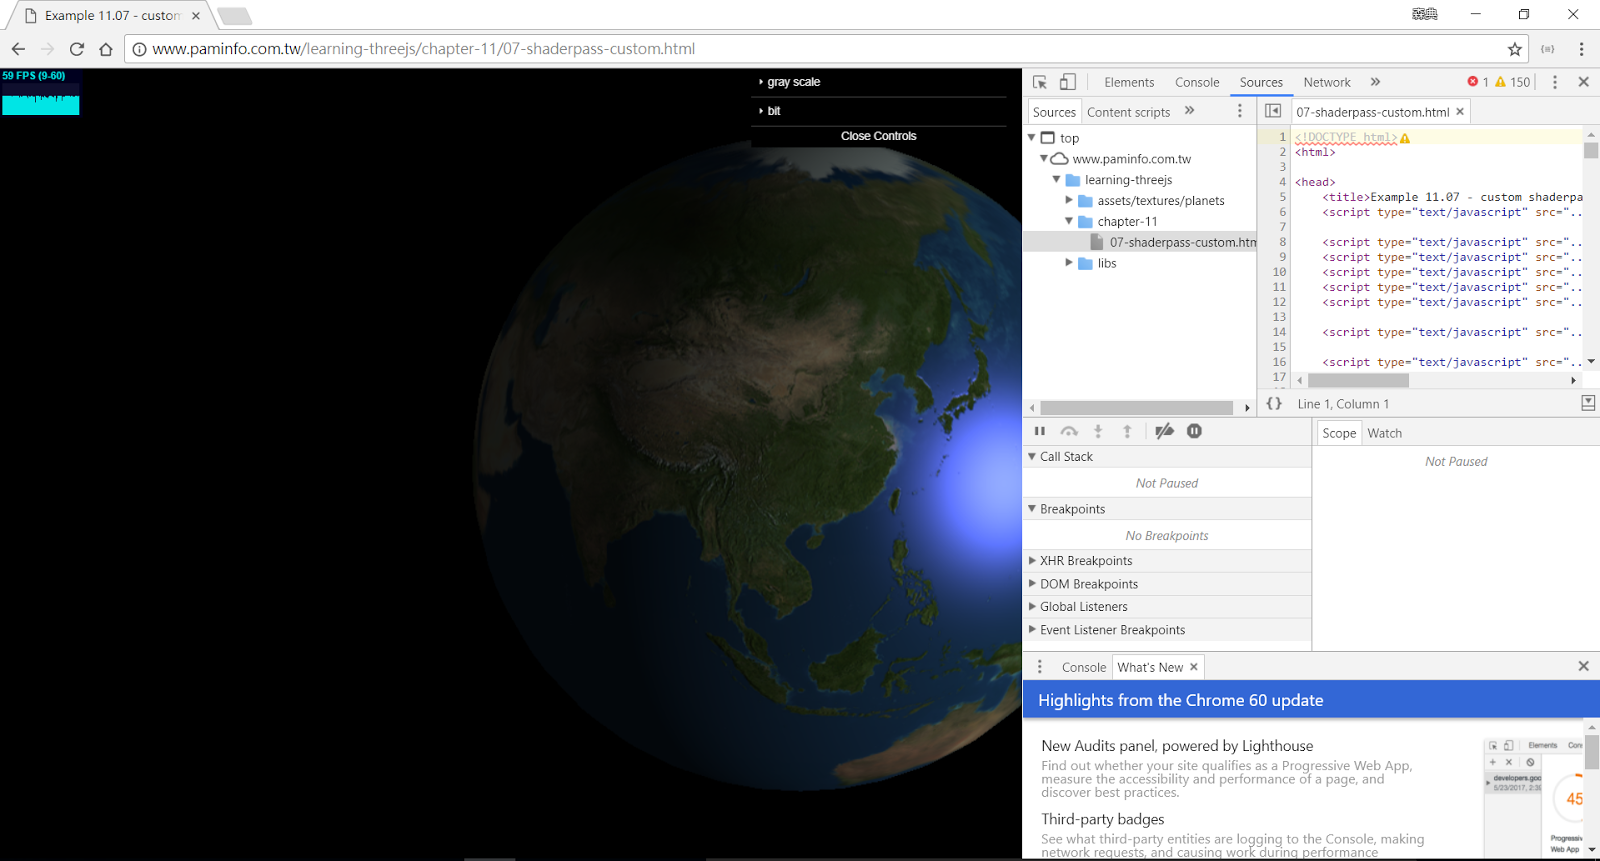Open the home page
The width and height of the screenshot is (1600, 861).
pos(106,49)
